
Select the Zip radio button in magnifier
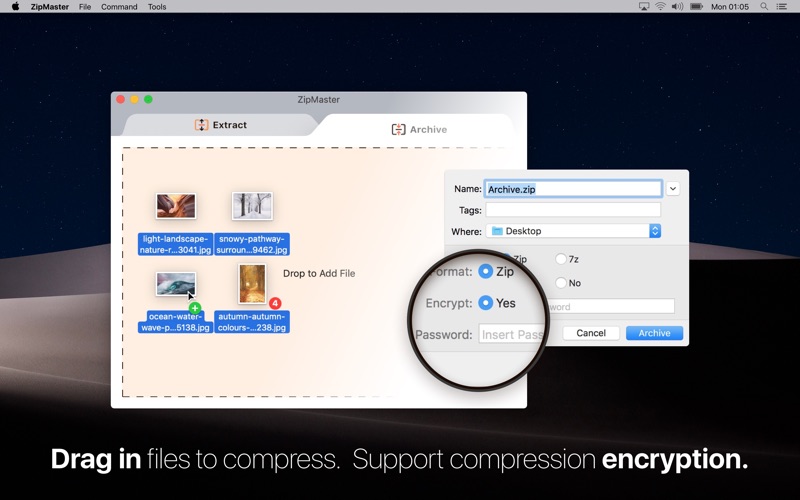(x=485, y=271)
